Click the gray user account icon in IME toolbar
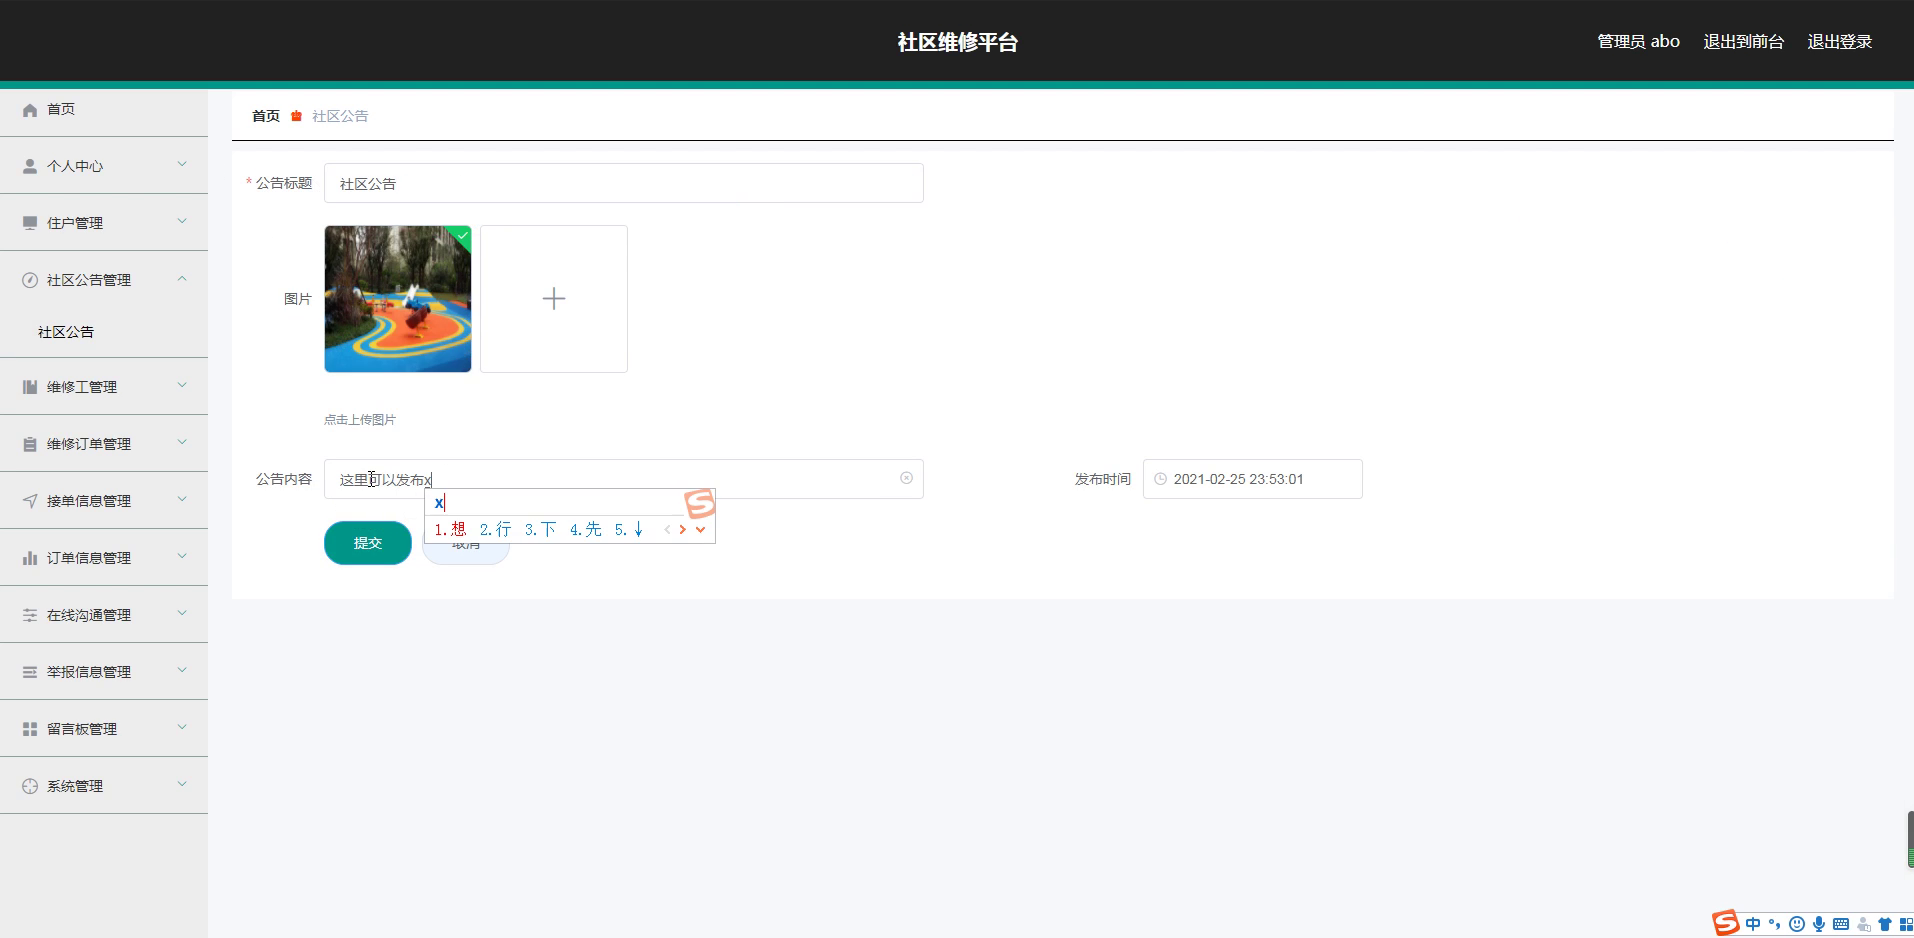 1863,924
